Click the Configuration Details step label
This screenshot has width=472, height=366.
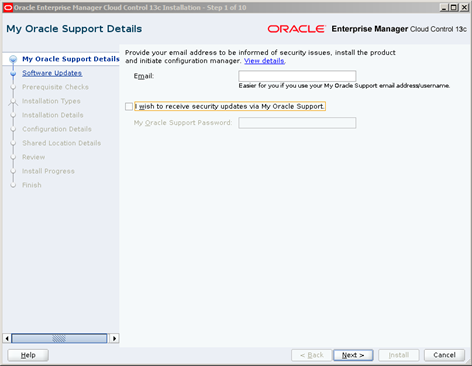(57, 129)
